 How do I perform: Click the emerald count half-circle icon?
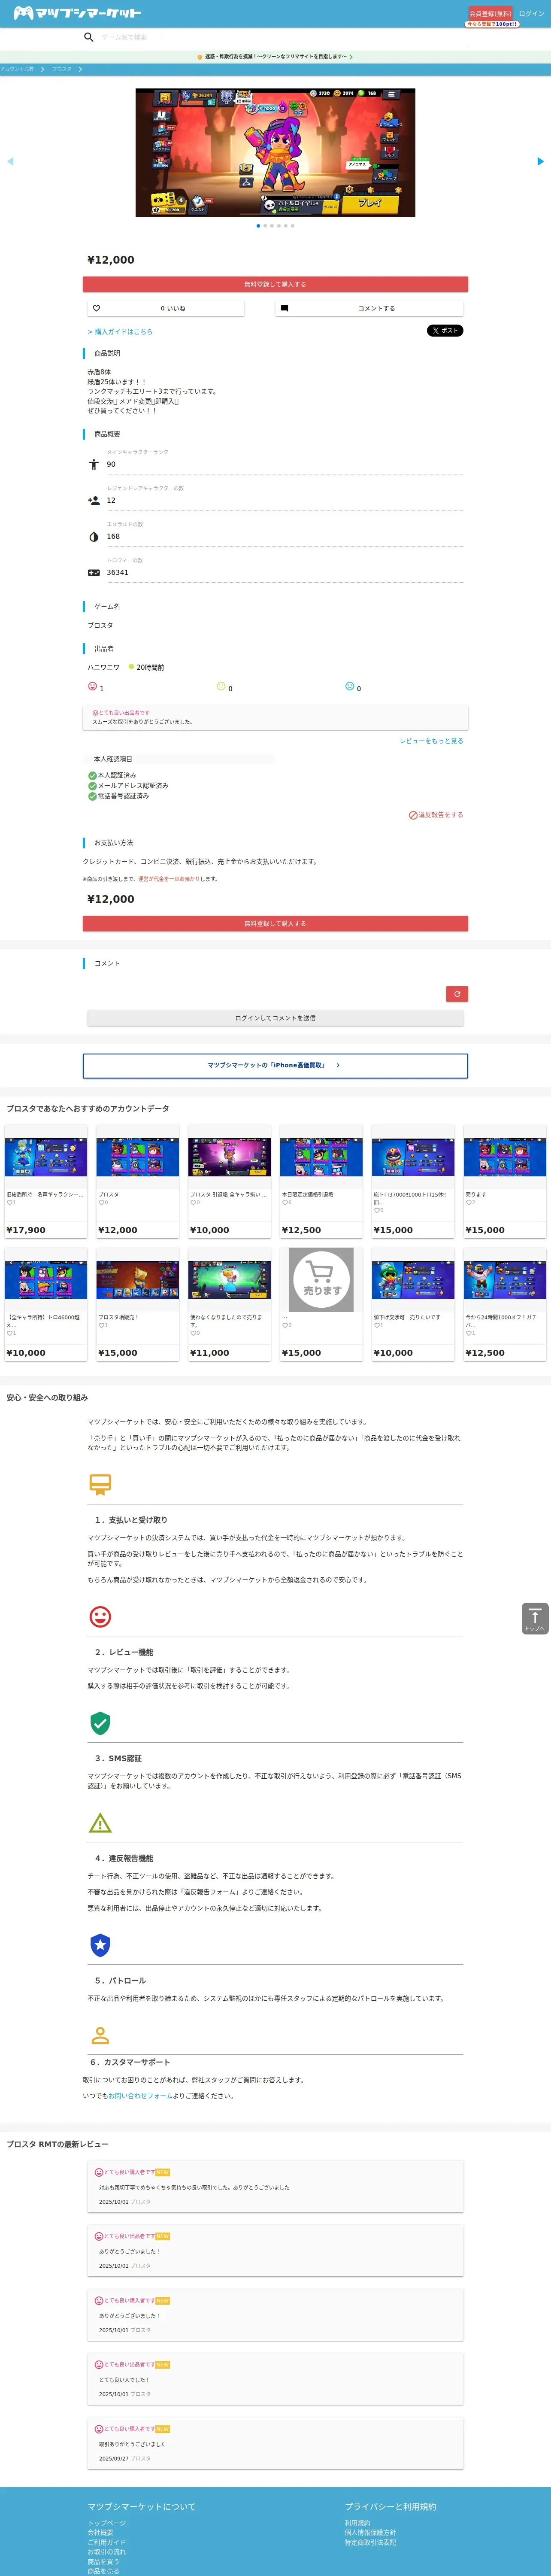click(x=94, y=537)
